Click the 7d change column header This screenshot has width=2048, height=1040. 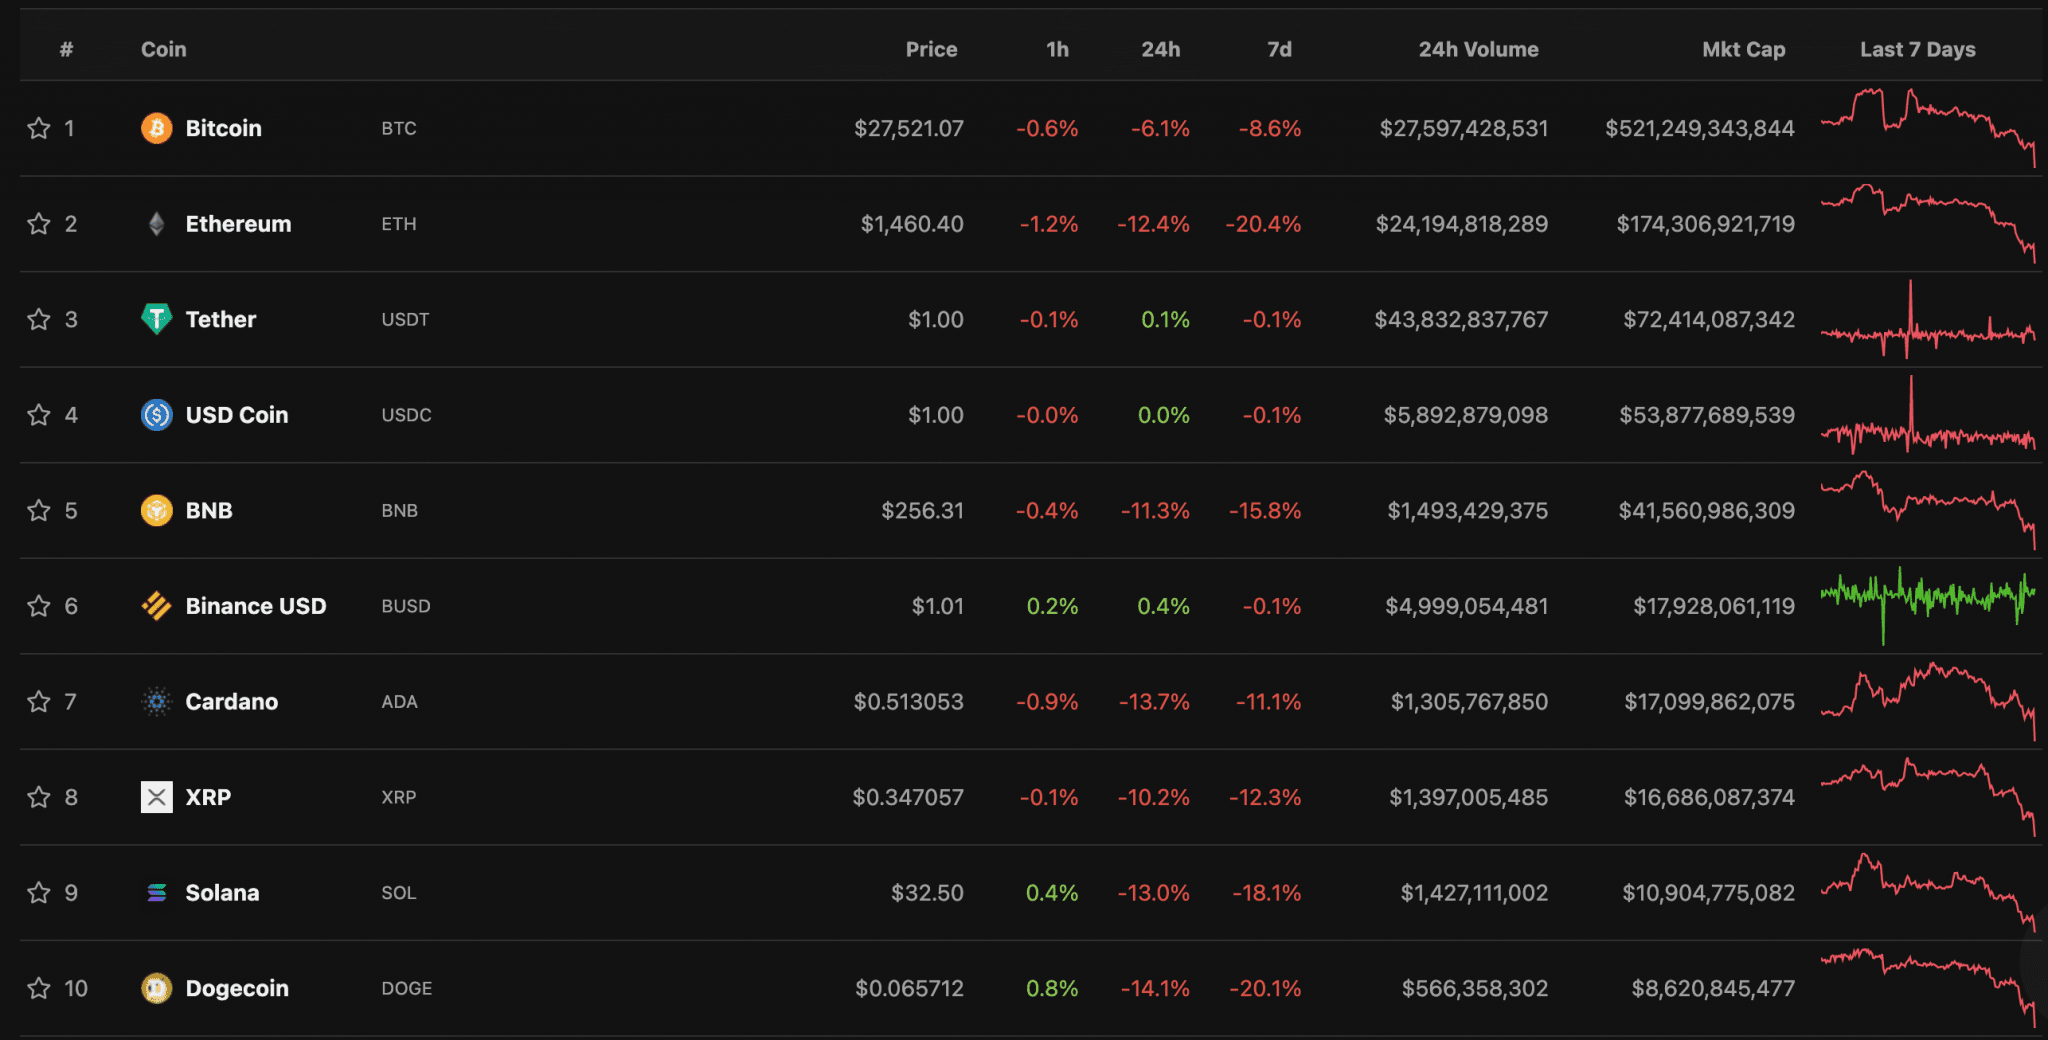1279,49
